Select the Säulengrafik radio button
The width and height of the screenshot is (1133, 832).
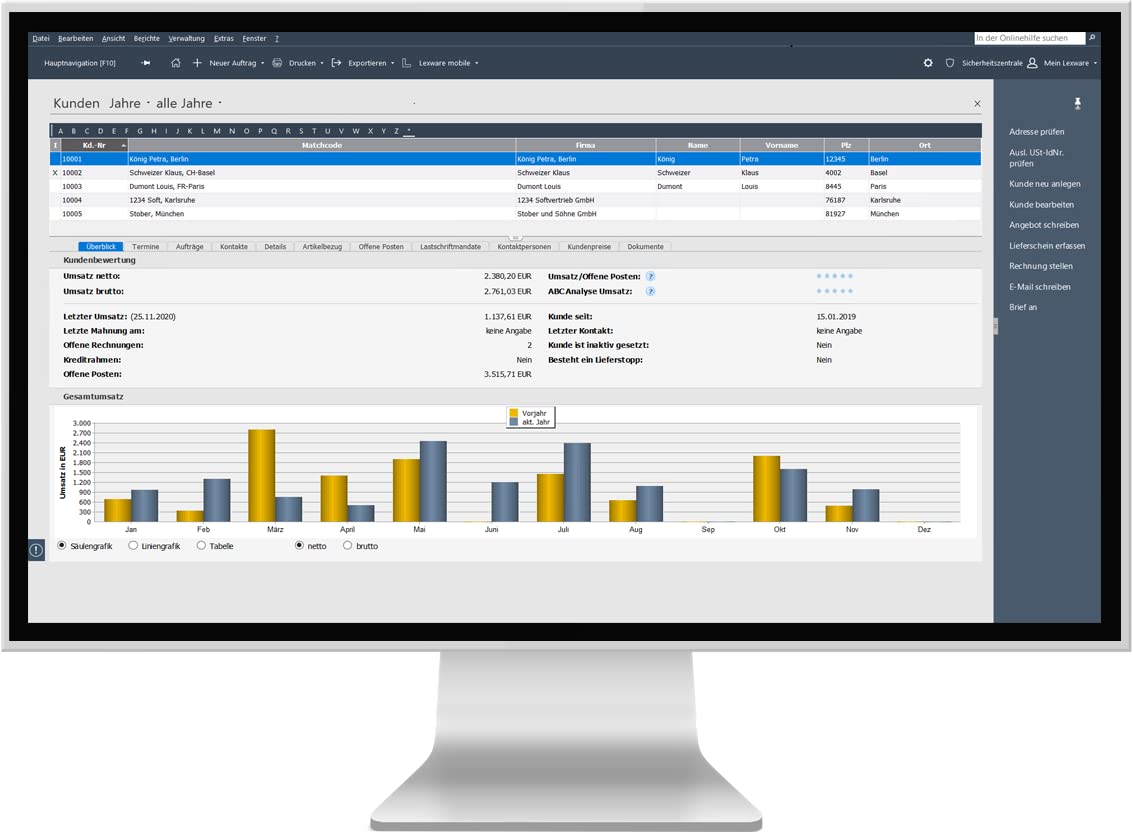point(61,546)
